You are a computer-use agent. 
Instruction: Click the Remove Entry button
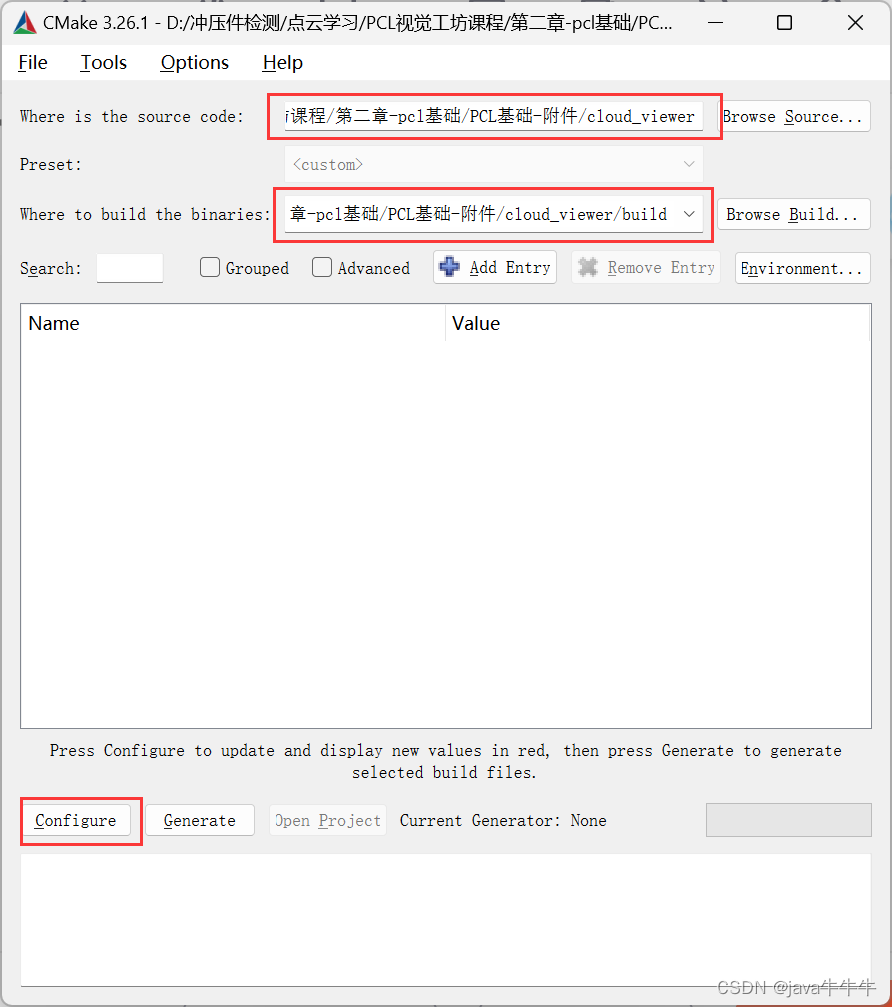coord(646,267)
